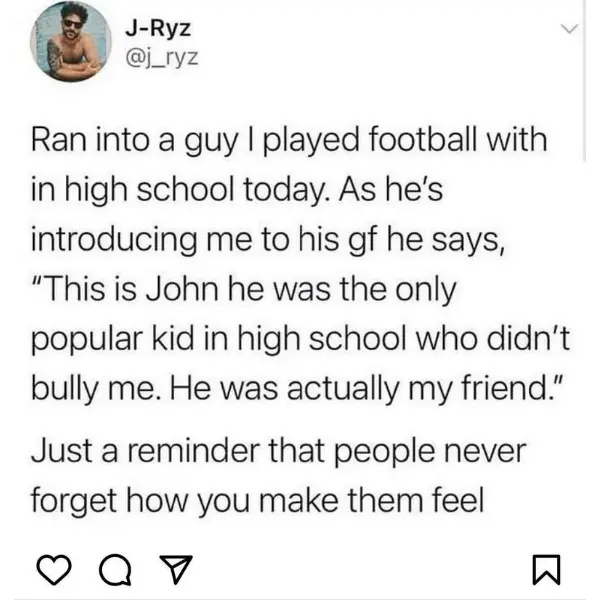
Task: Click the scrollbar on the right edge
Action: (584, 80)
